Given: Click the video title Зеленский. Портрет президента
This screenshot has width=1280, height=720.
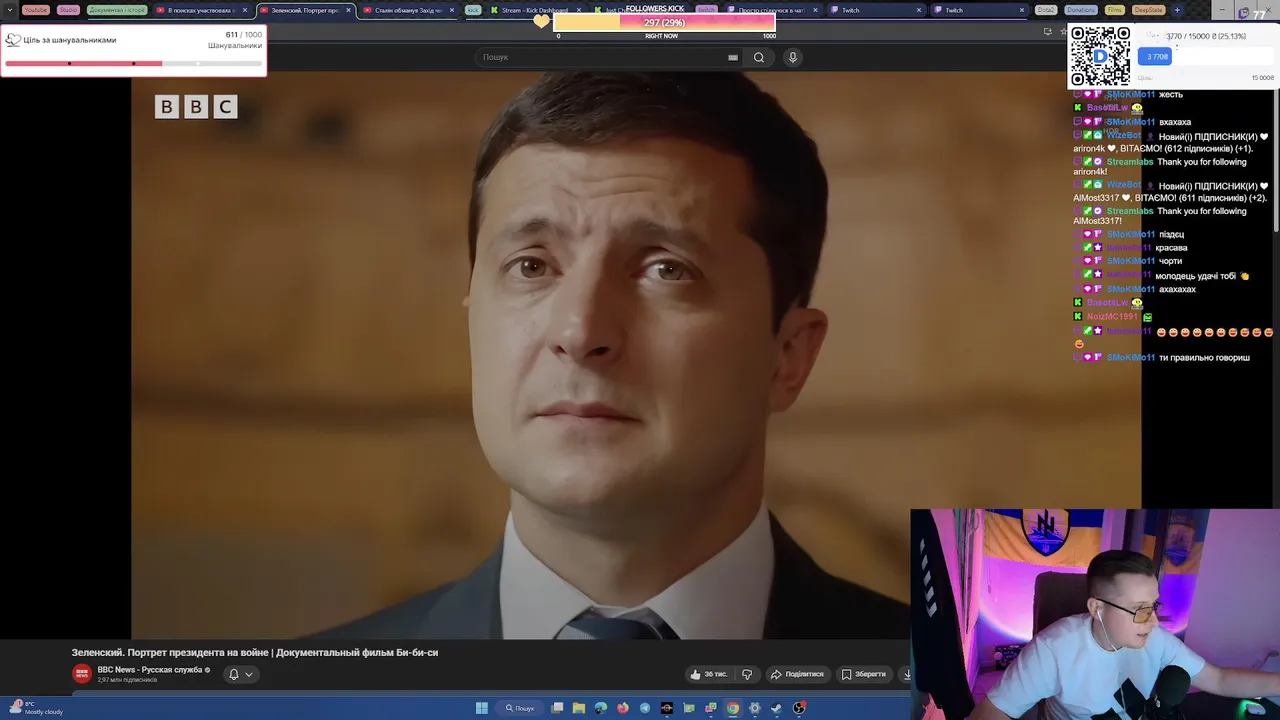Looking at the screenshot, I should [255, 652].
